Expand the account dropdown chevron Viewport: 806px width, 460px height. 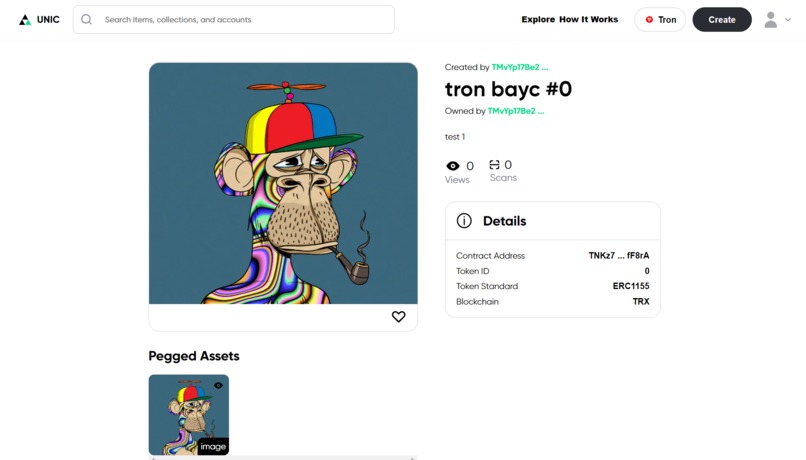point(788,20)
